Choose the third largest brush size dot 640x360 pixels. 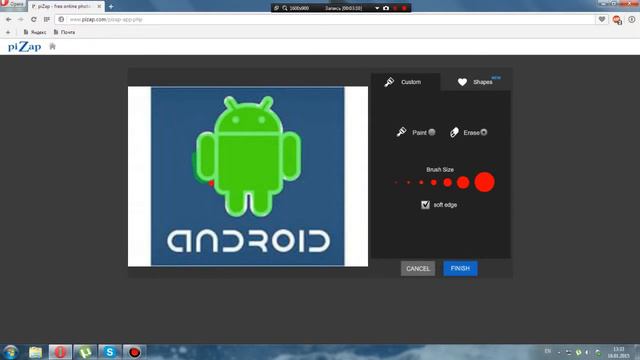pos(448,182)
